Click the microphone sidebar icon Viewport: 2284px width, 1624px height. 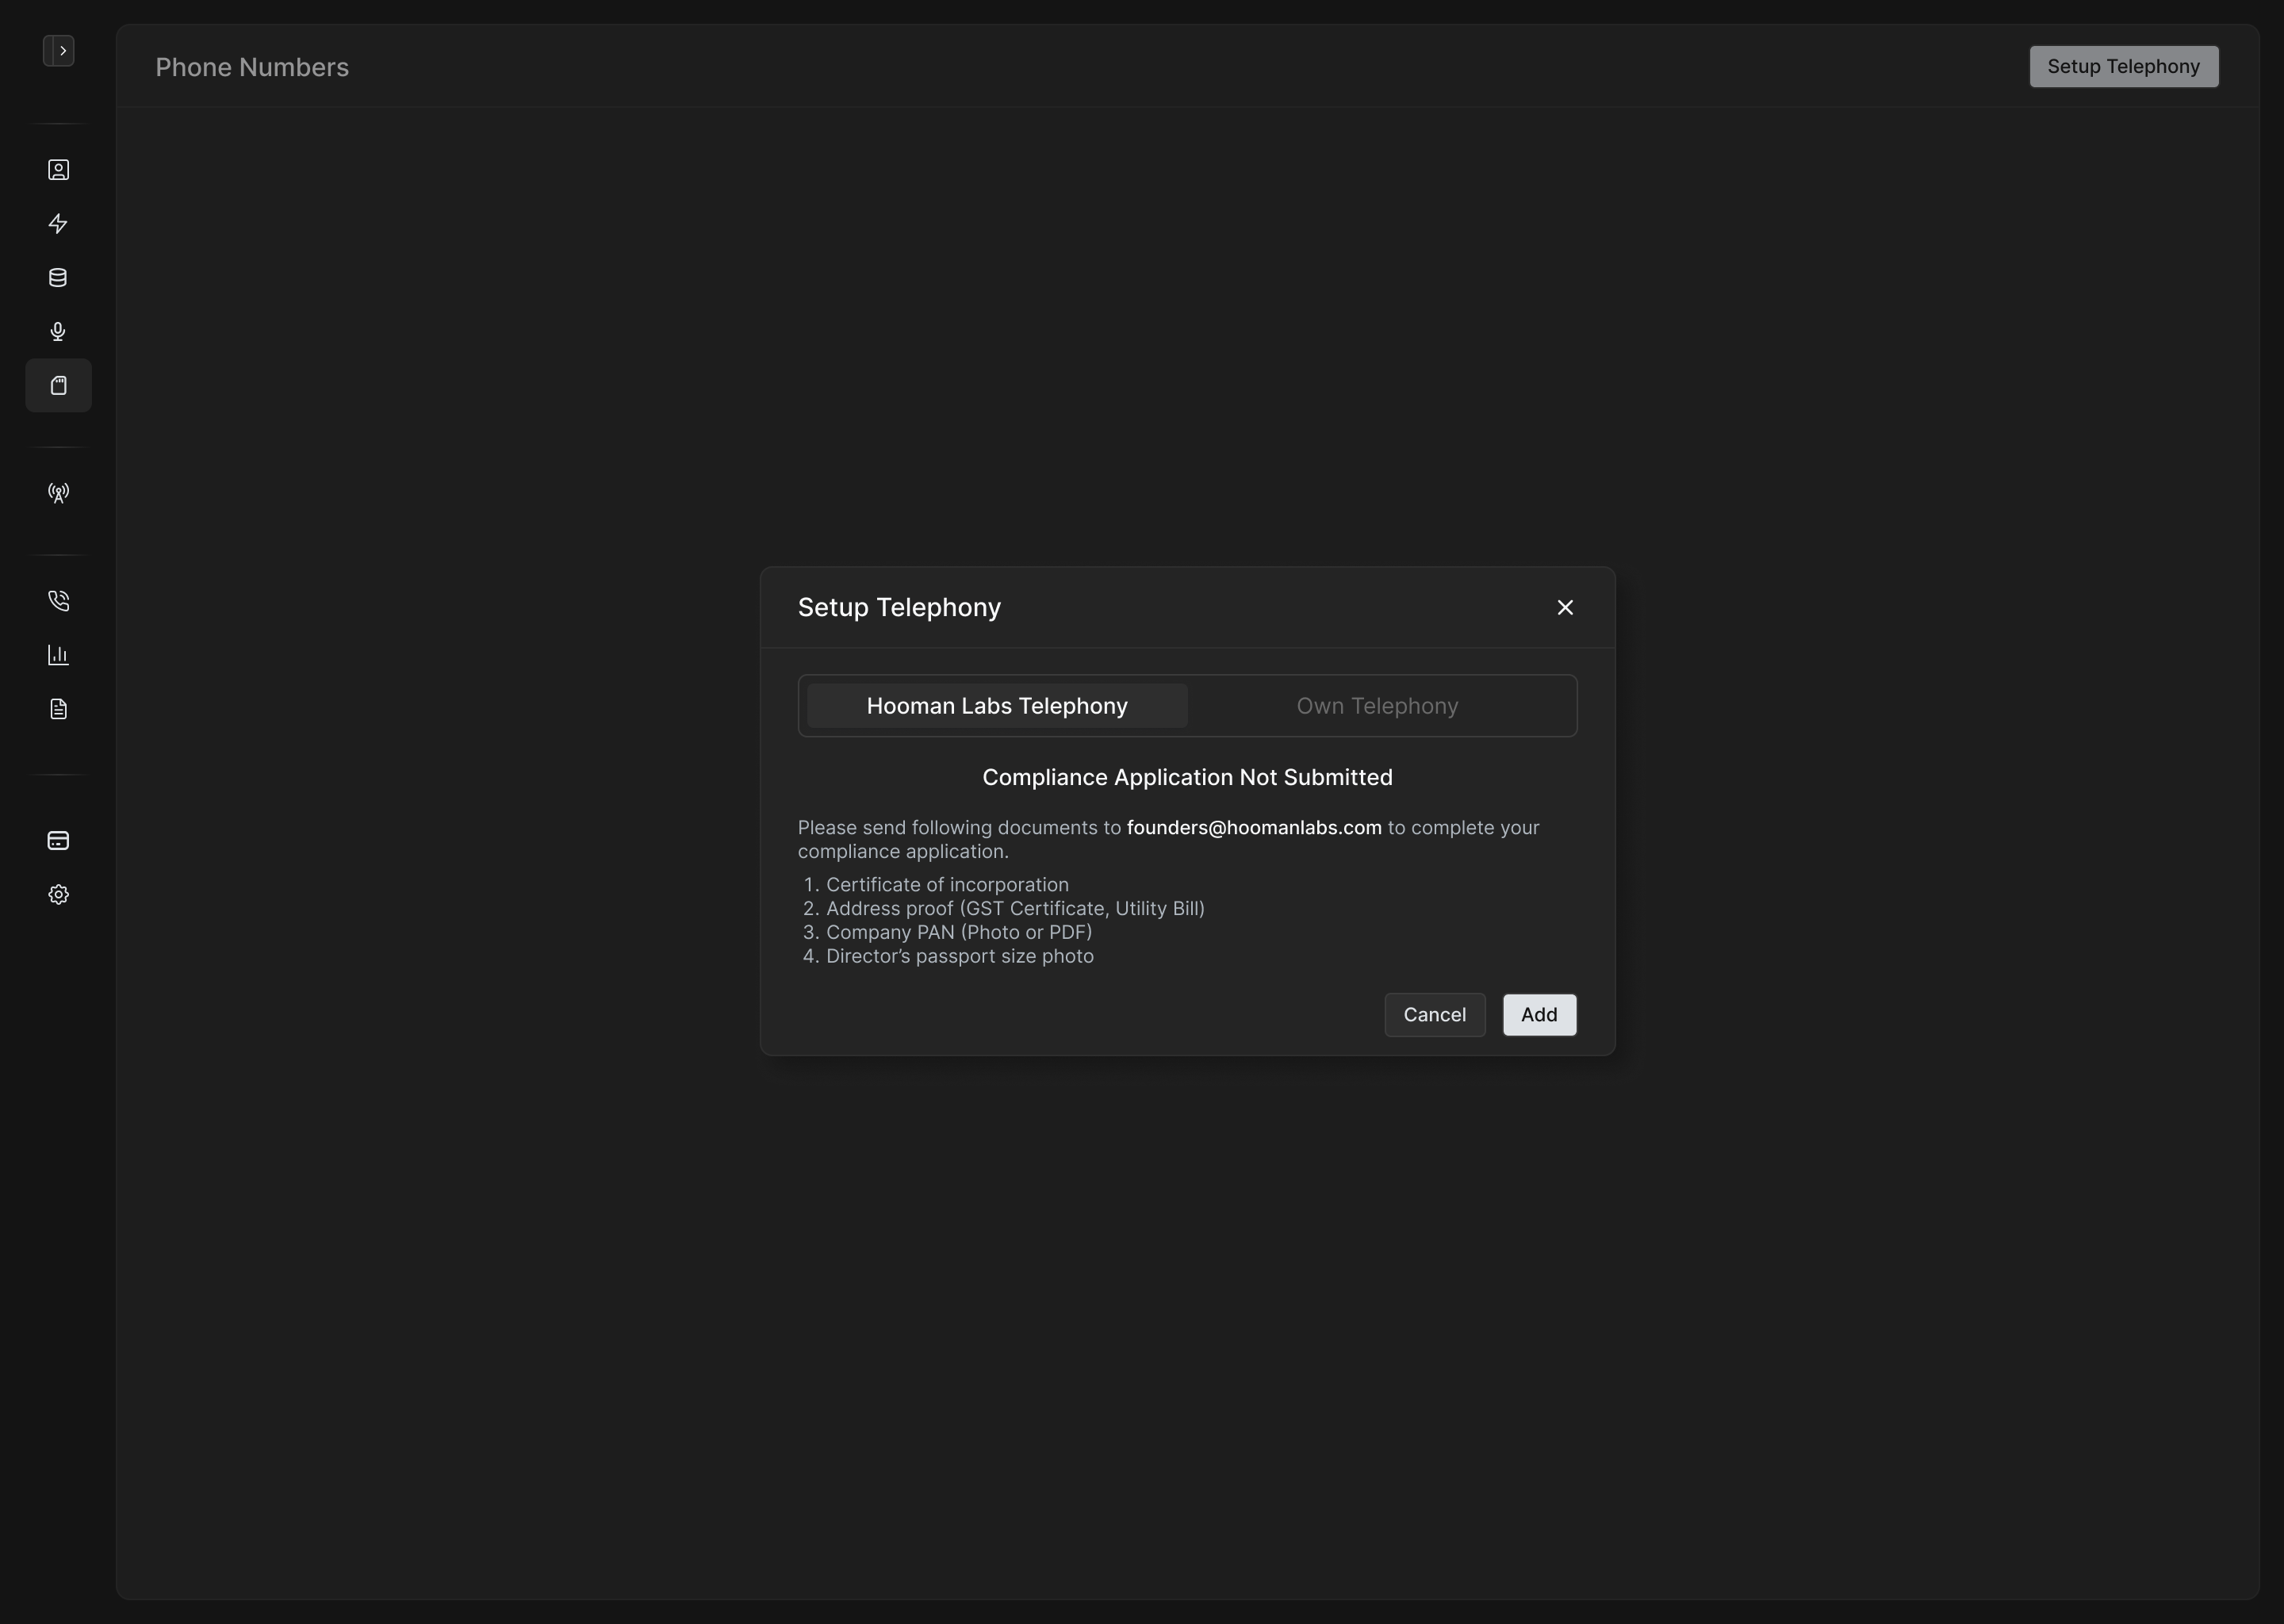click(x=59, y=332)
